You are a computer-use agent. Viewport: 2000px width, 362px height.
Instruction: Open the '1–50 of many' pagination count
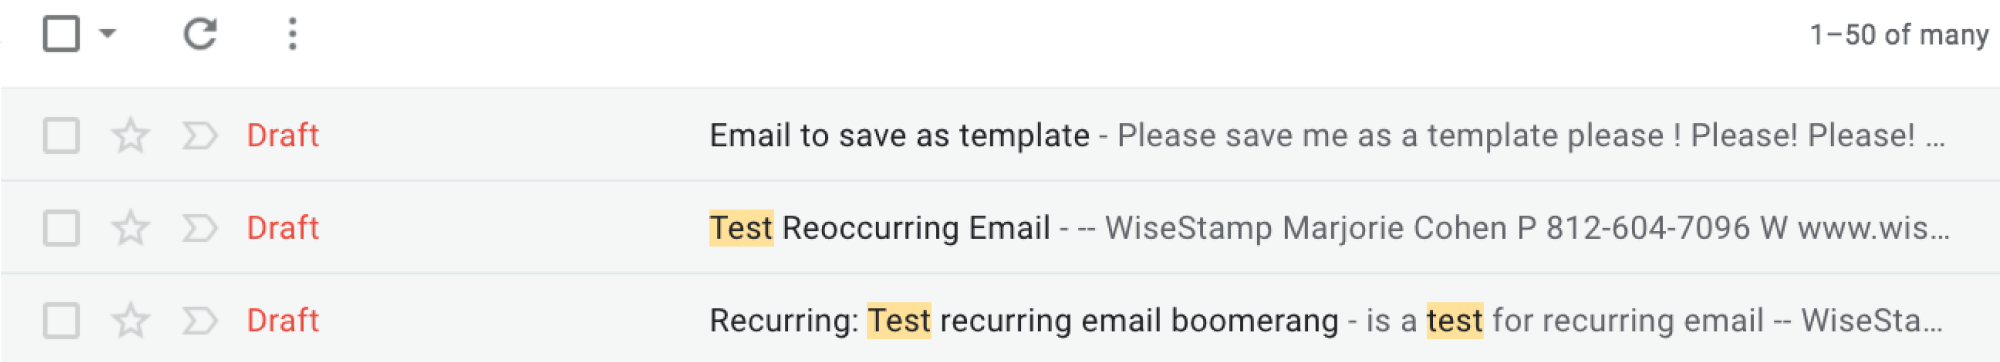click(1898, 35)
